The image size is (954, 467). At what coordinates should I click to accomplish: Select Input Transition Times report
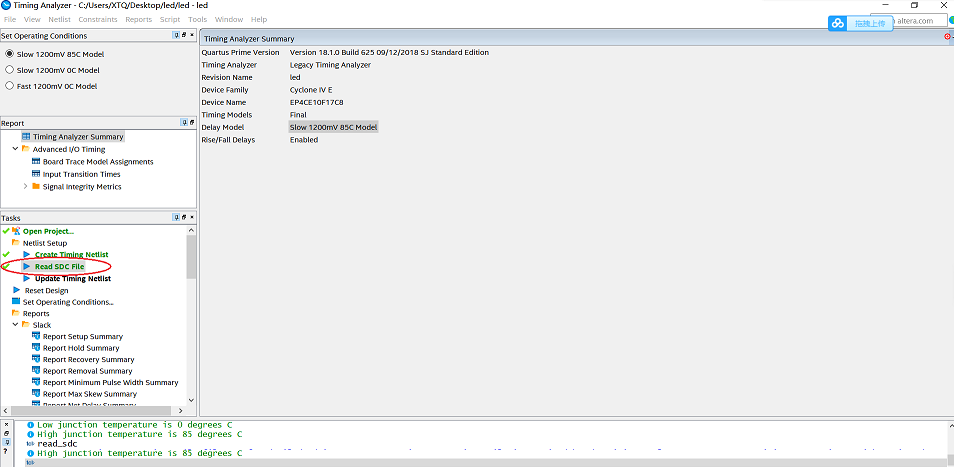[82, 174]
